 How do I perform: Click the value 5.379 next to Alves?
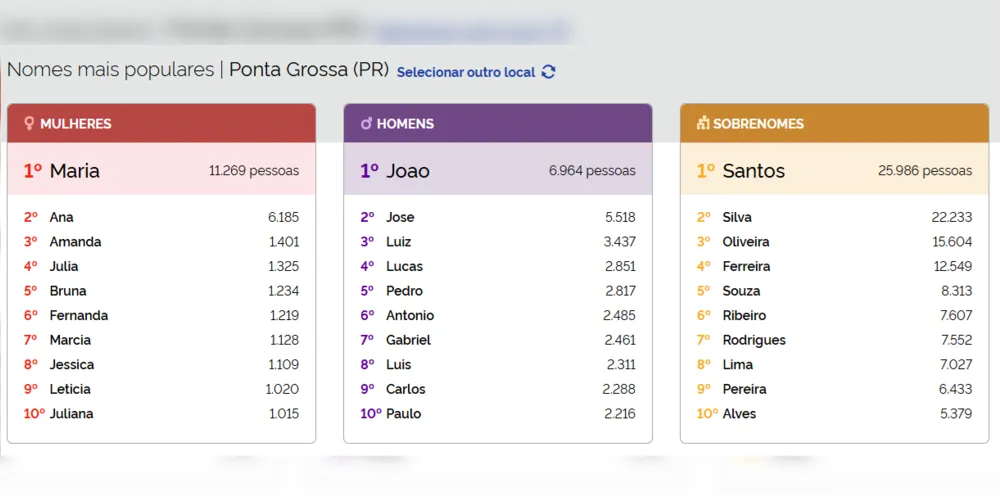pos(956,414)
